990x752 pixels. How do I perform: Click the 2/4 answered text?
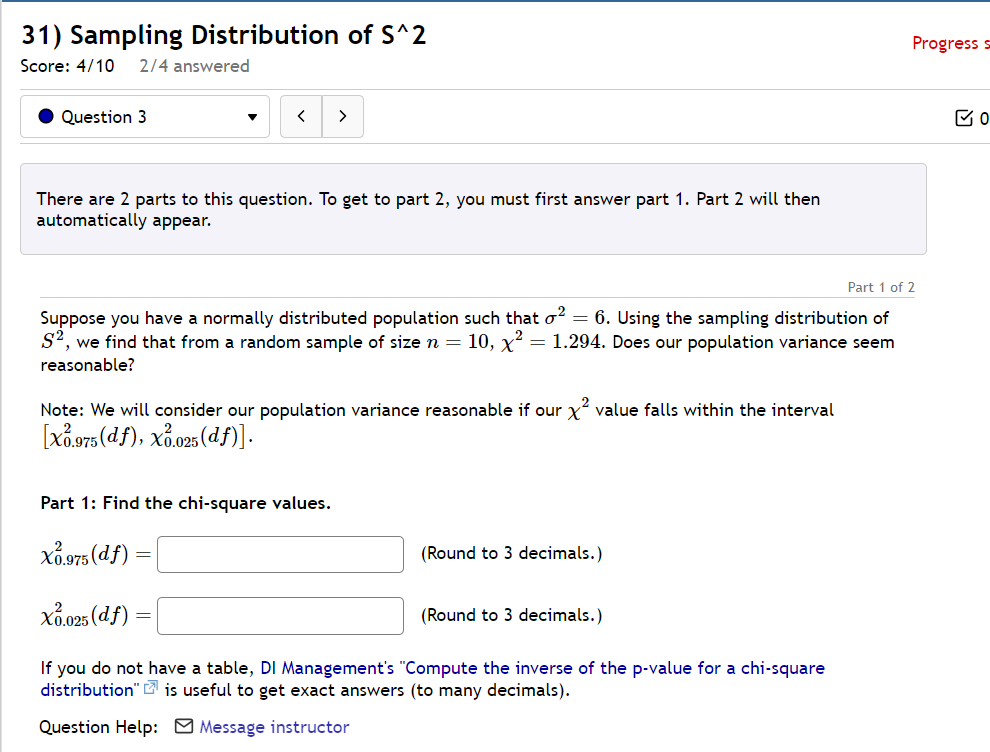pos(194,66)
